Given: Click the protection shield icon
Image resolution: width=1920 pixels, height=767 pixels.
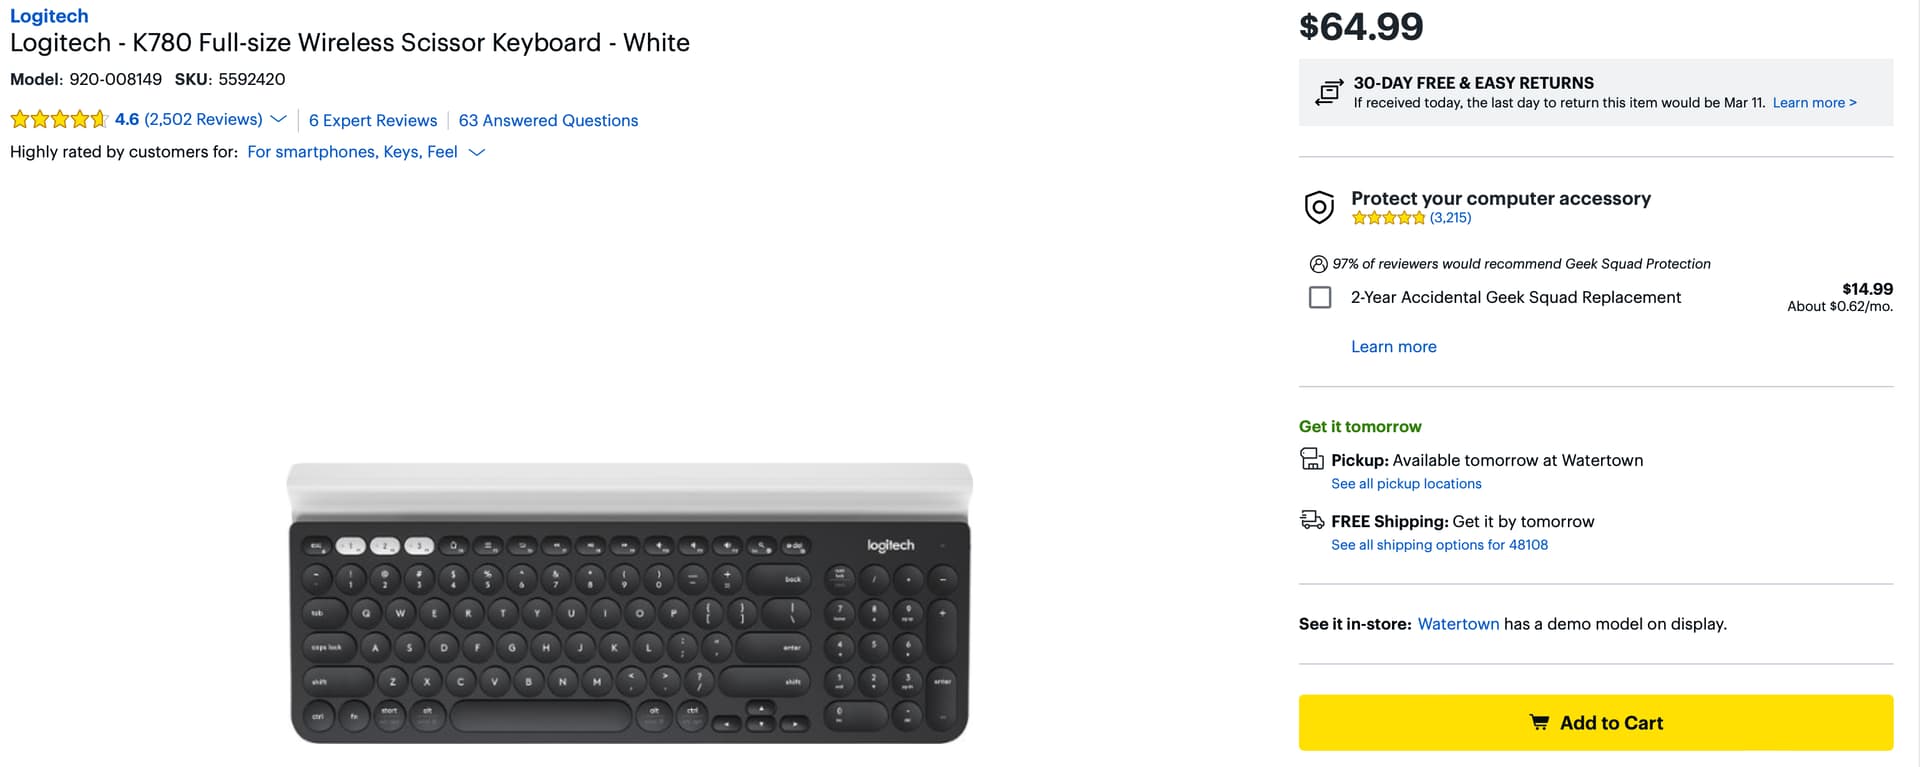Looking at the screenshot, I should (1319, 207).
